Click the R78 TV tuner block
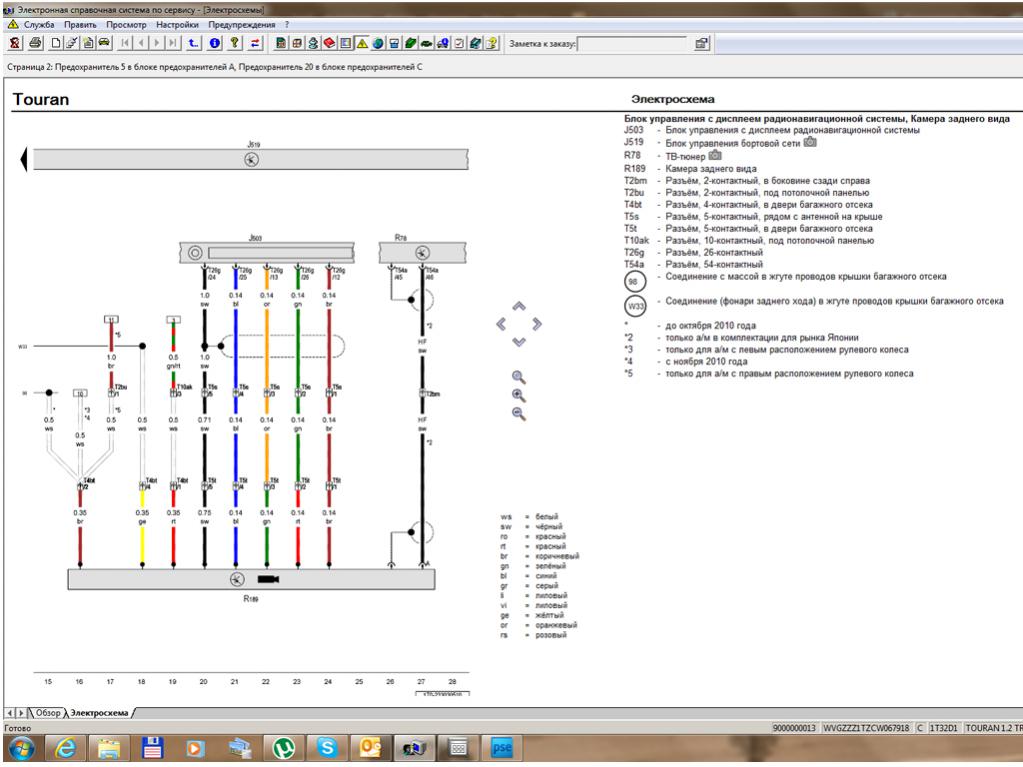This screenshot has height=767, width=1023. [x=422, y=252]
